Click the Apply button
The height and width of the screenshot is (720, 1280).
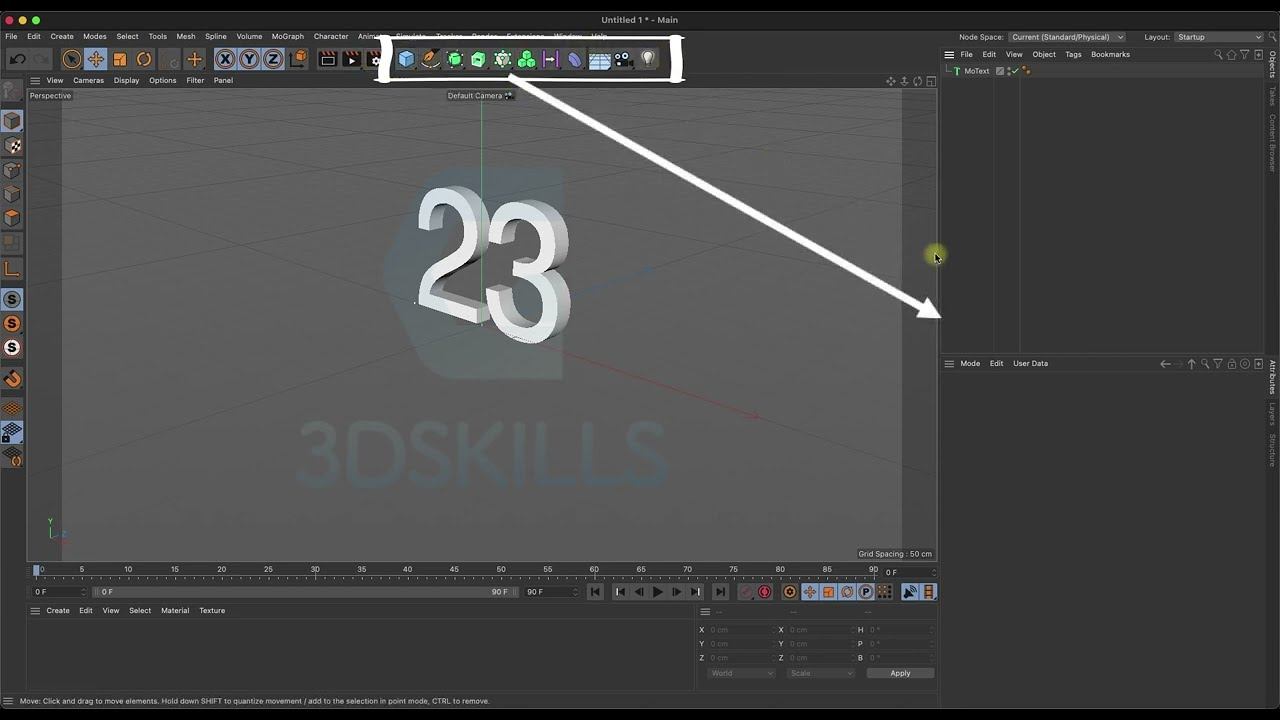(900, 673)
